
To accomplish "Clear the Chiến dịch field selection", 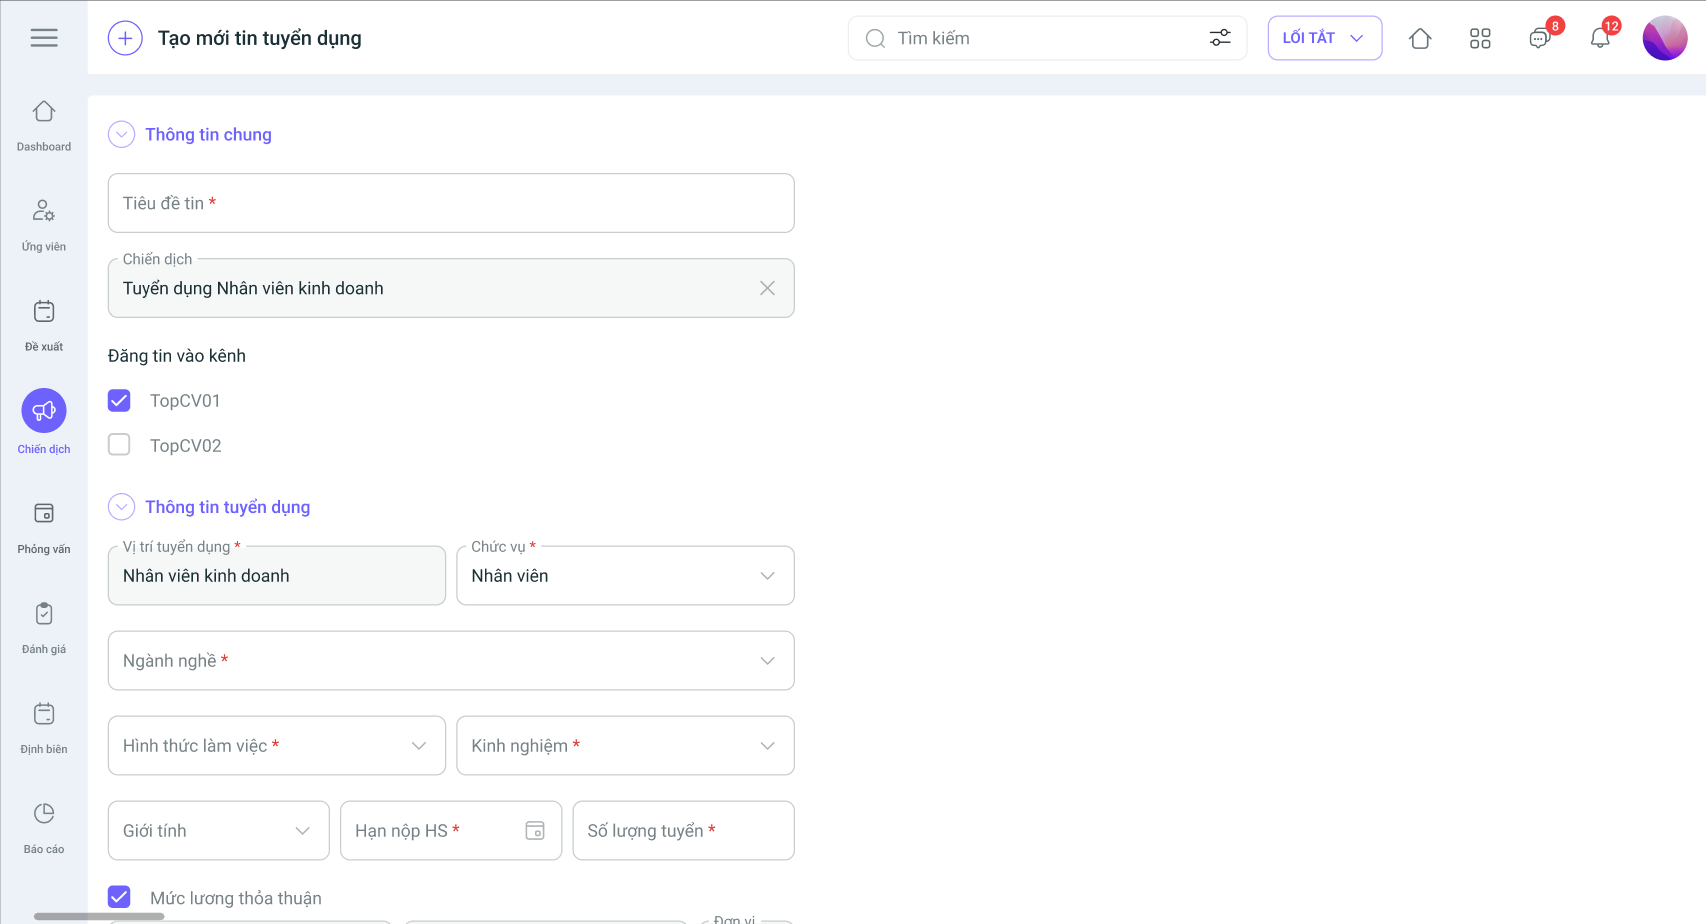I will (767, 288).
